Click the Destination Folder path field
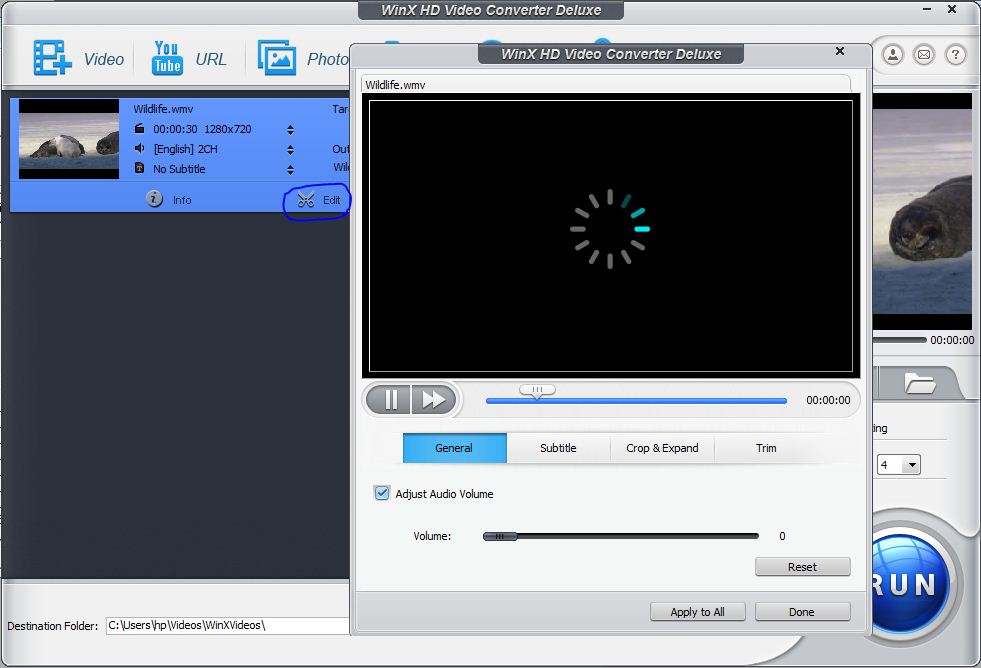 [227, 625]
